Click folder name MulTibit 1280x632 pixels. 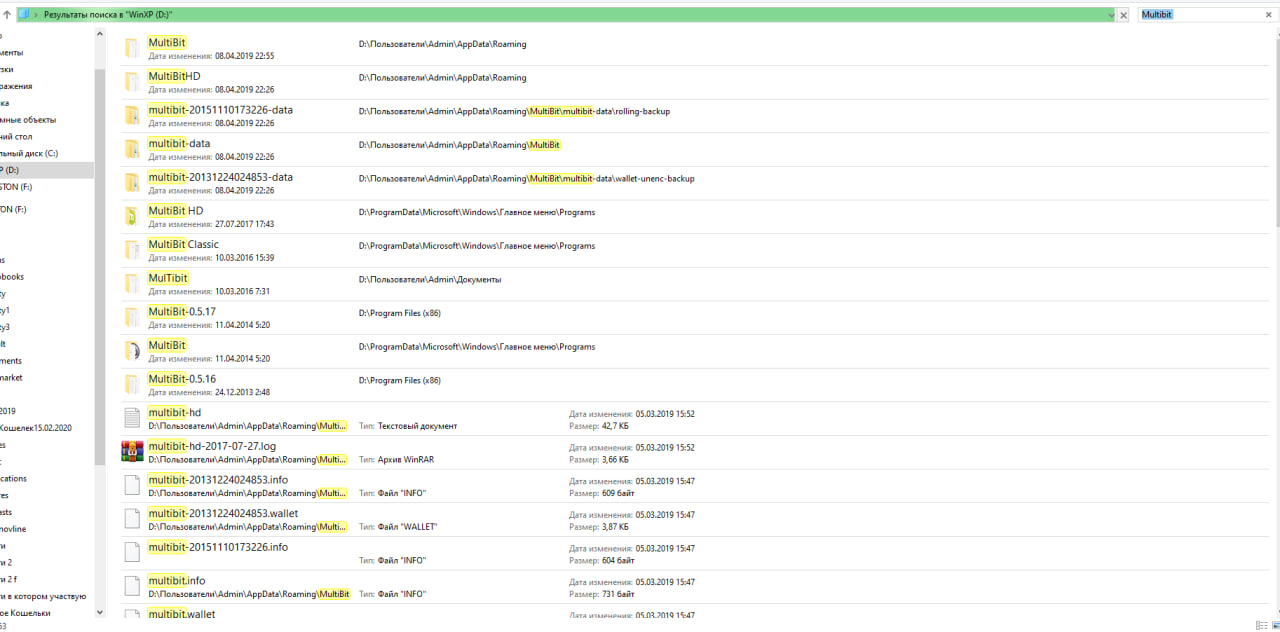point(167,278)
